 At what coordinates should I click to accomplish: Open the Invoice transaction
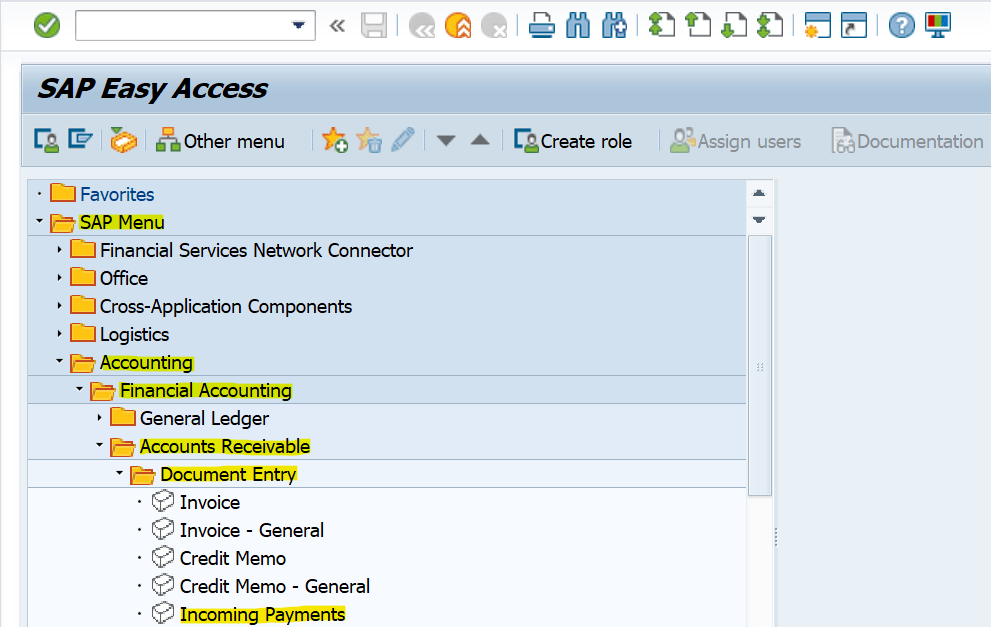210,502
